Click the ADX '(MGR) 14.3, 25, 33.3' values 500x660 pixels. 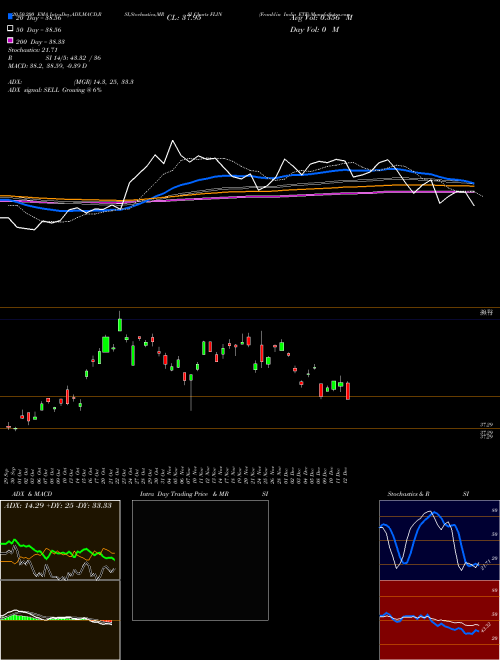tap(104, 82)
